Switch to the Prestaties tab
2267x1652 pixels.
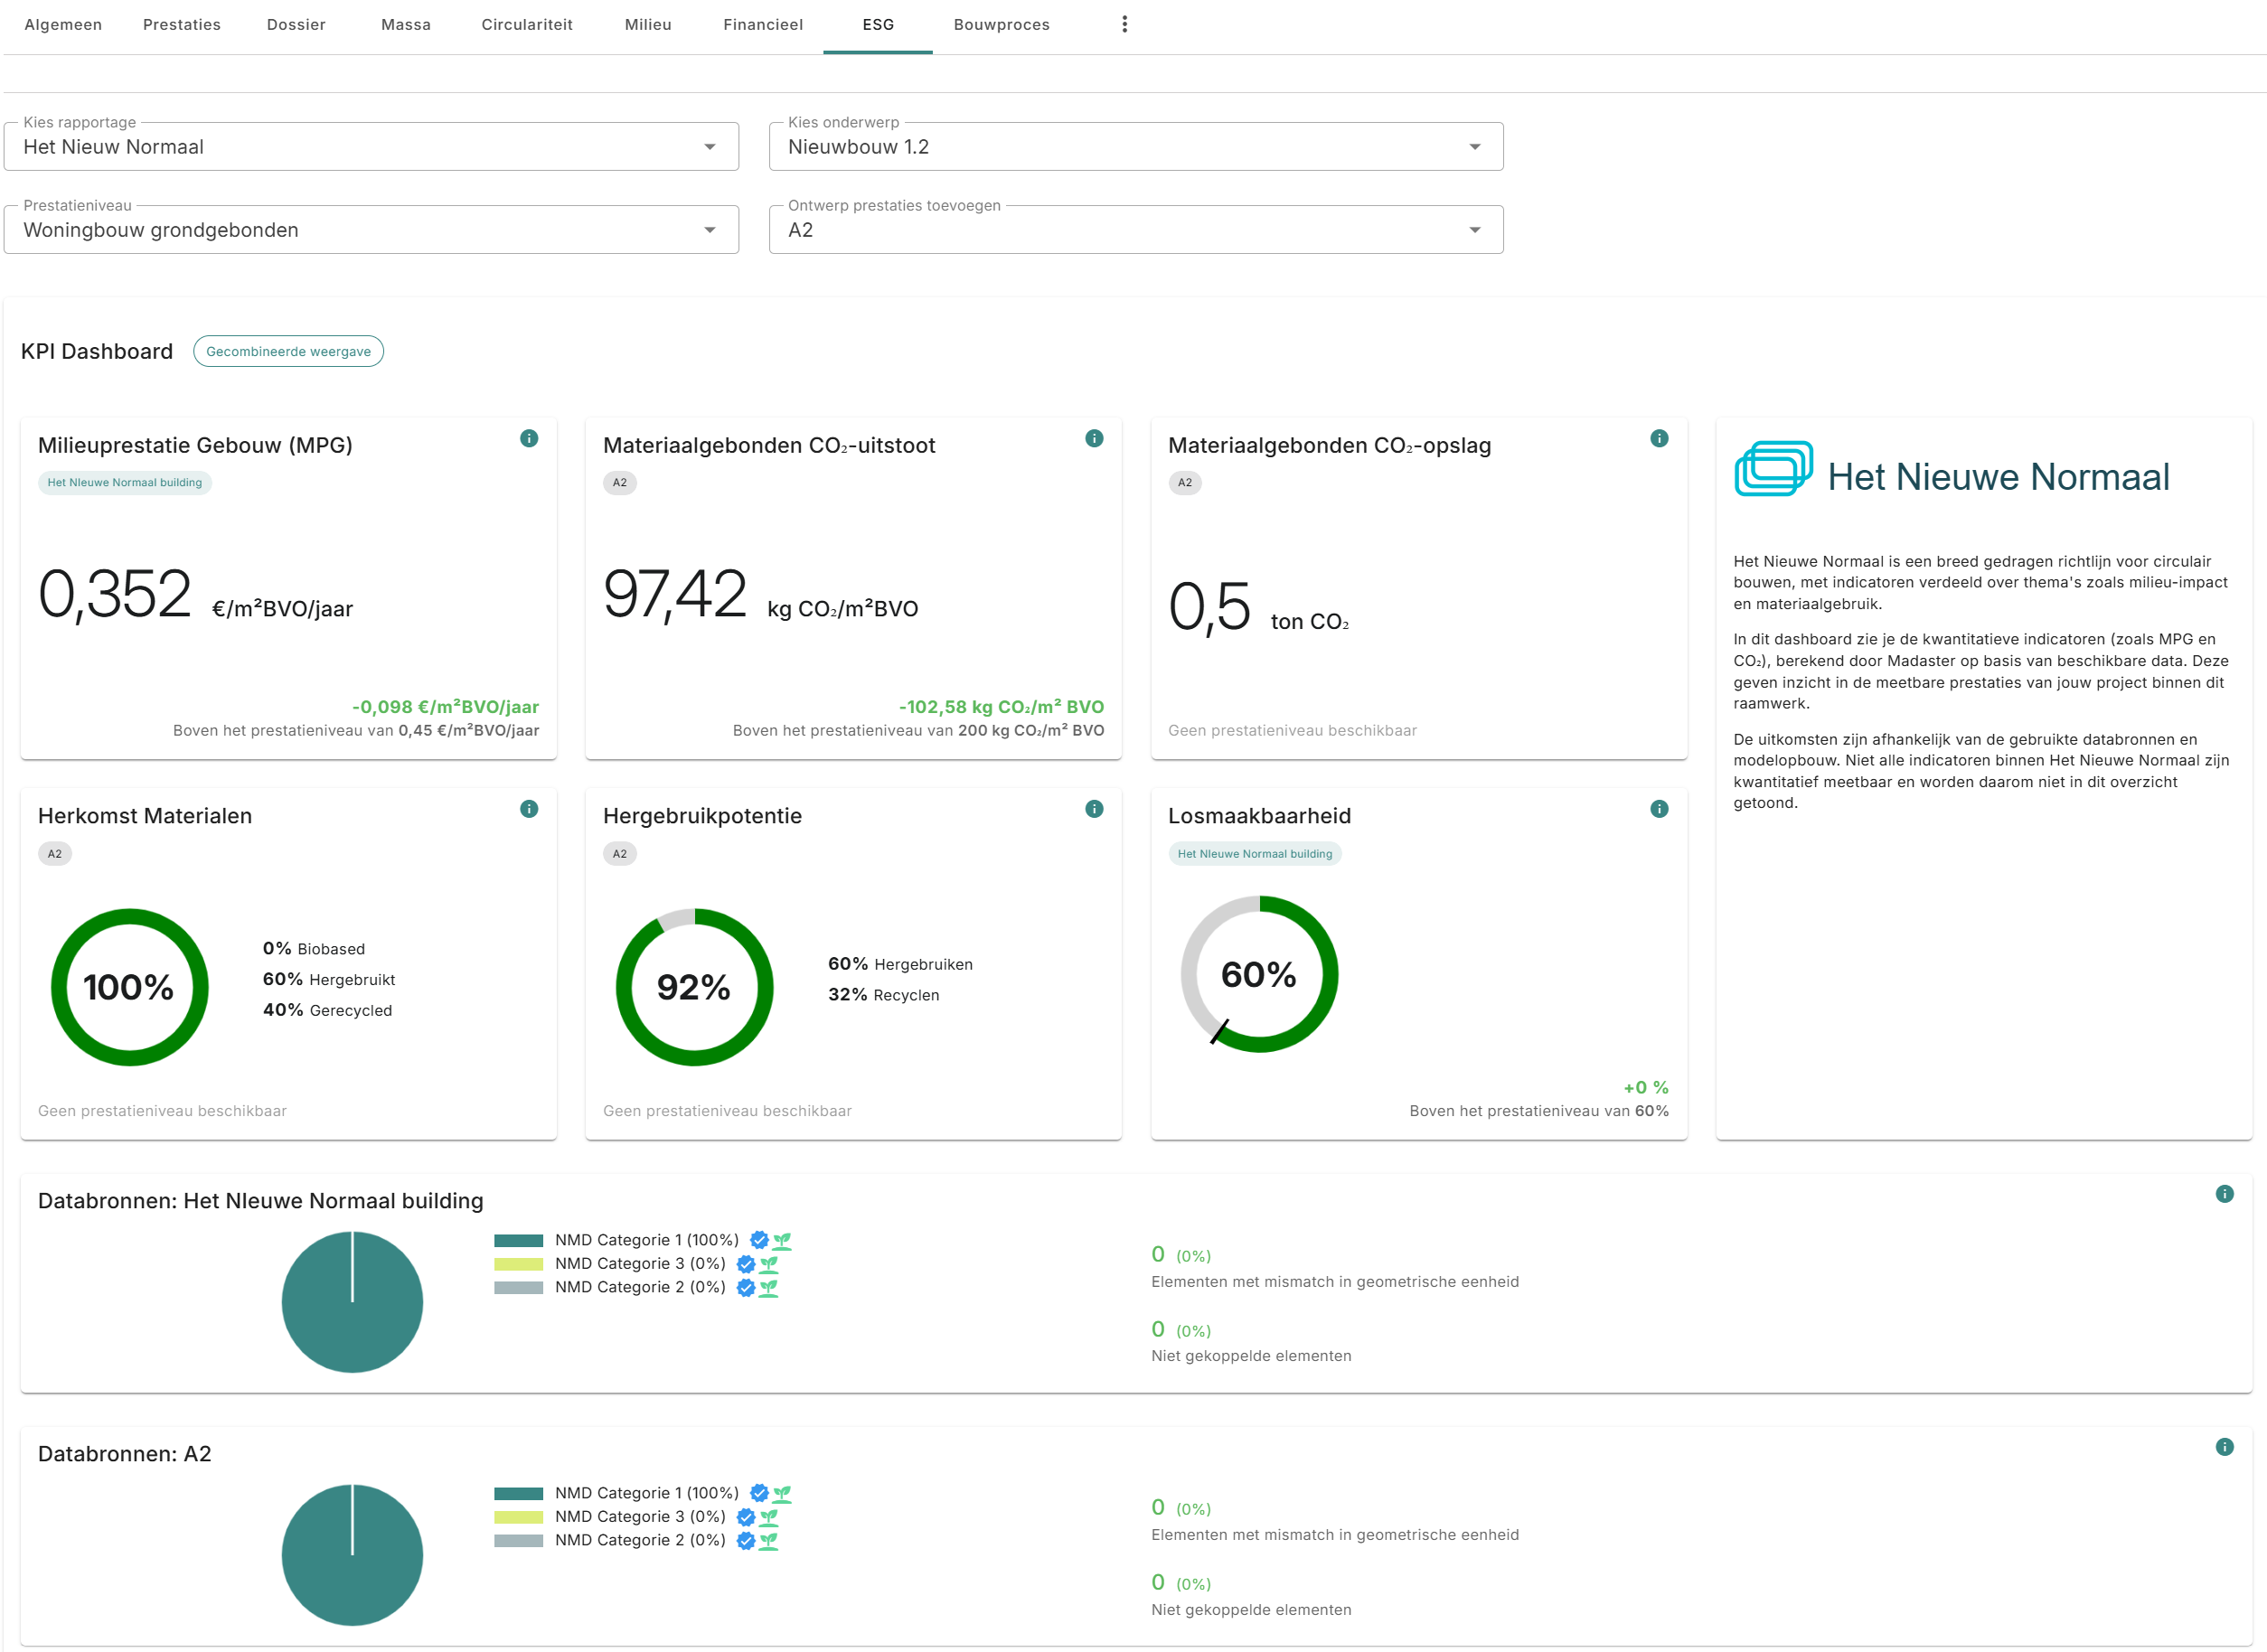[x=182, y=25]
